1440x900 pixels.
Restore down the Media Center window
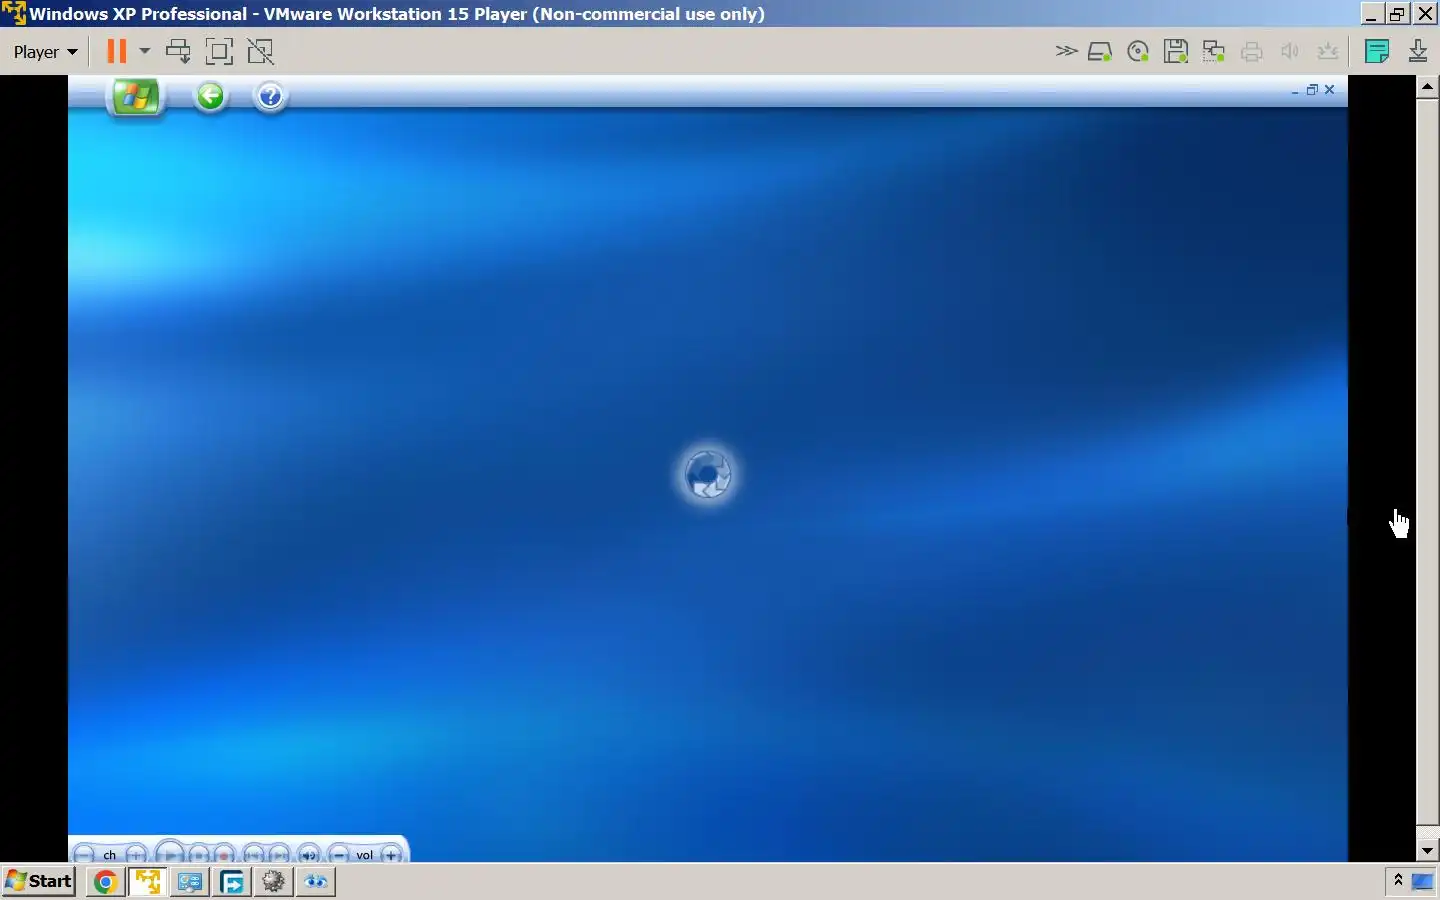click(x=1312, y=90)
